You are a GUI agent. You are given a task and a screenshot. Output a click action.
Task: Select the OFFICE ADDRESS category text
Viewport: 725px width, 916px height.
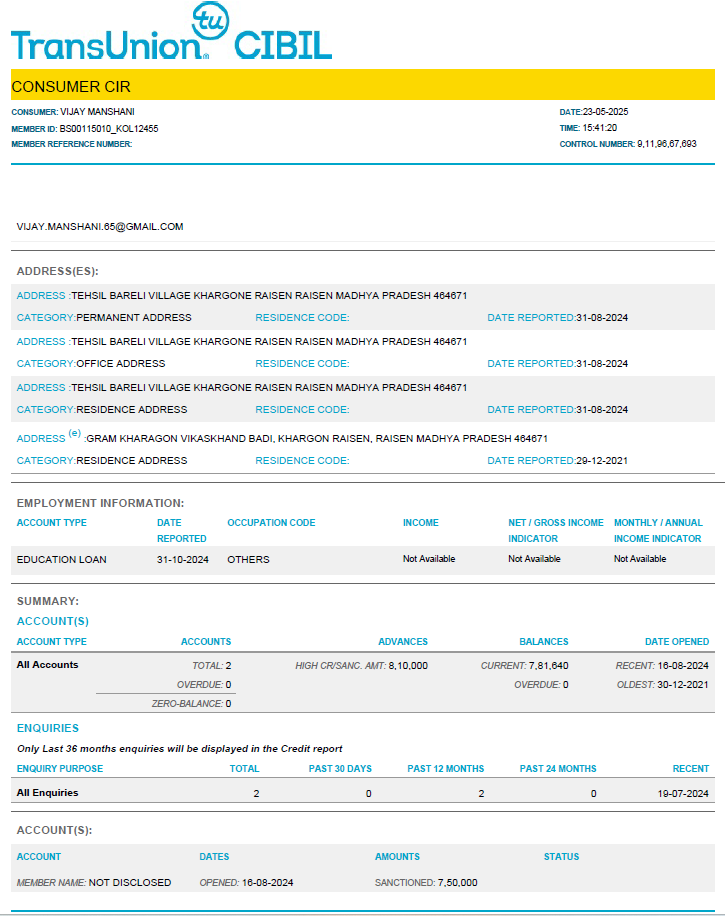coord(121,364)
